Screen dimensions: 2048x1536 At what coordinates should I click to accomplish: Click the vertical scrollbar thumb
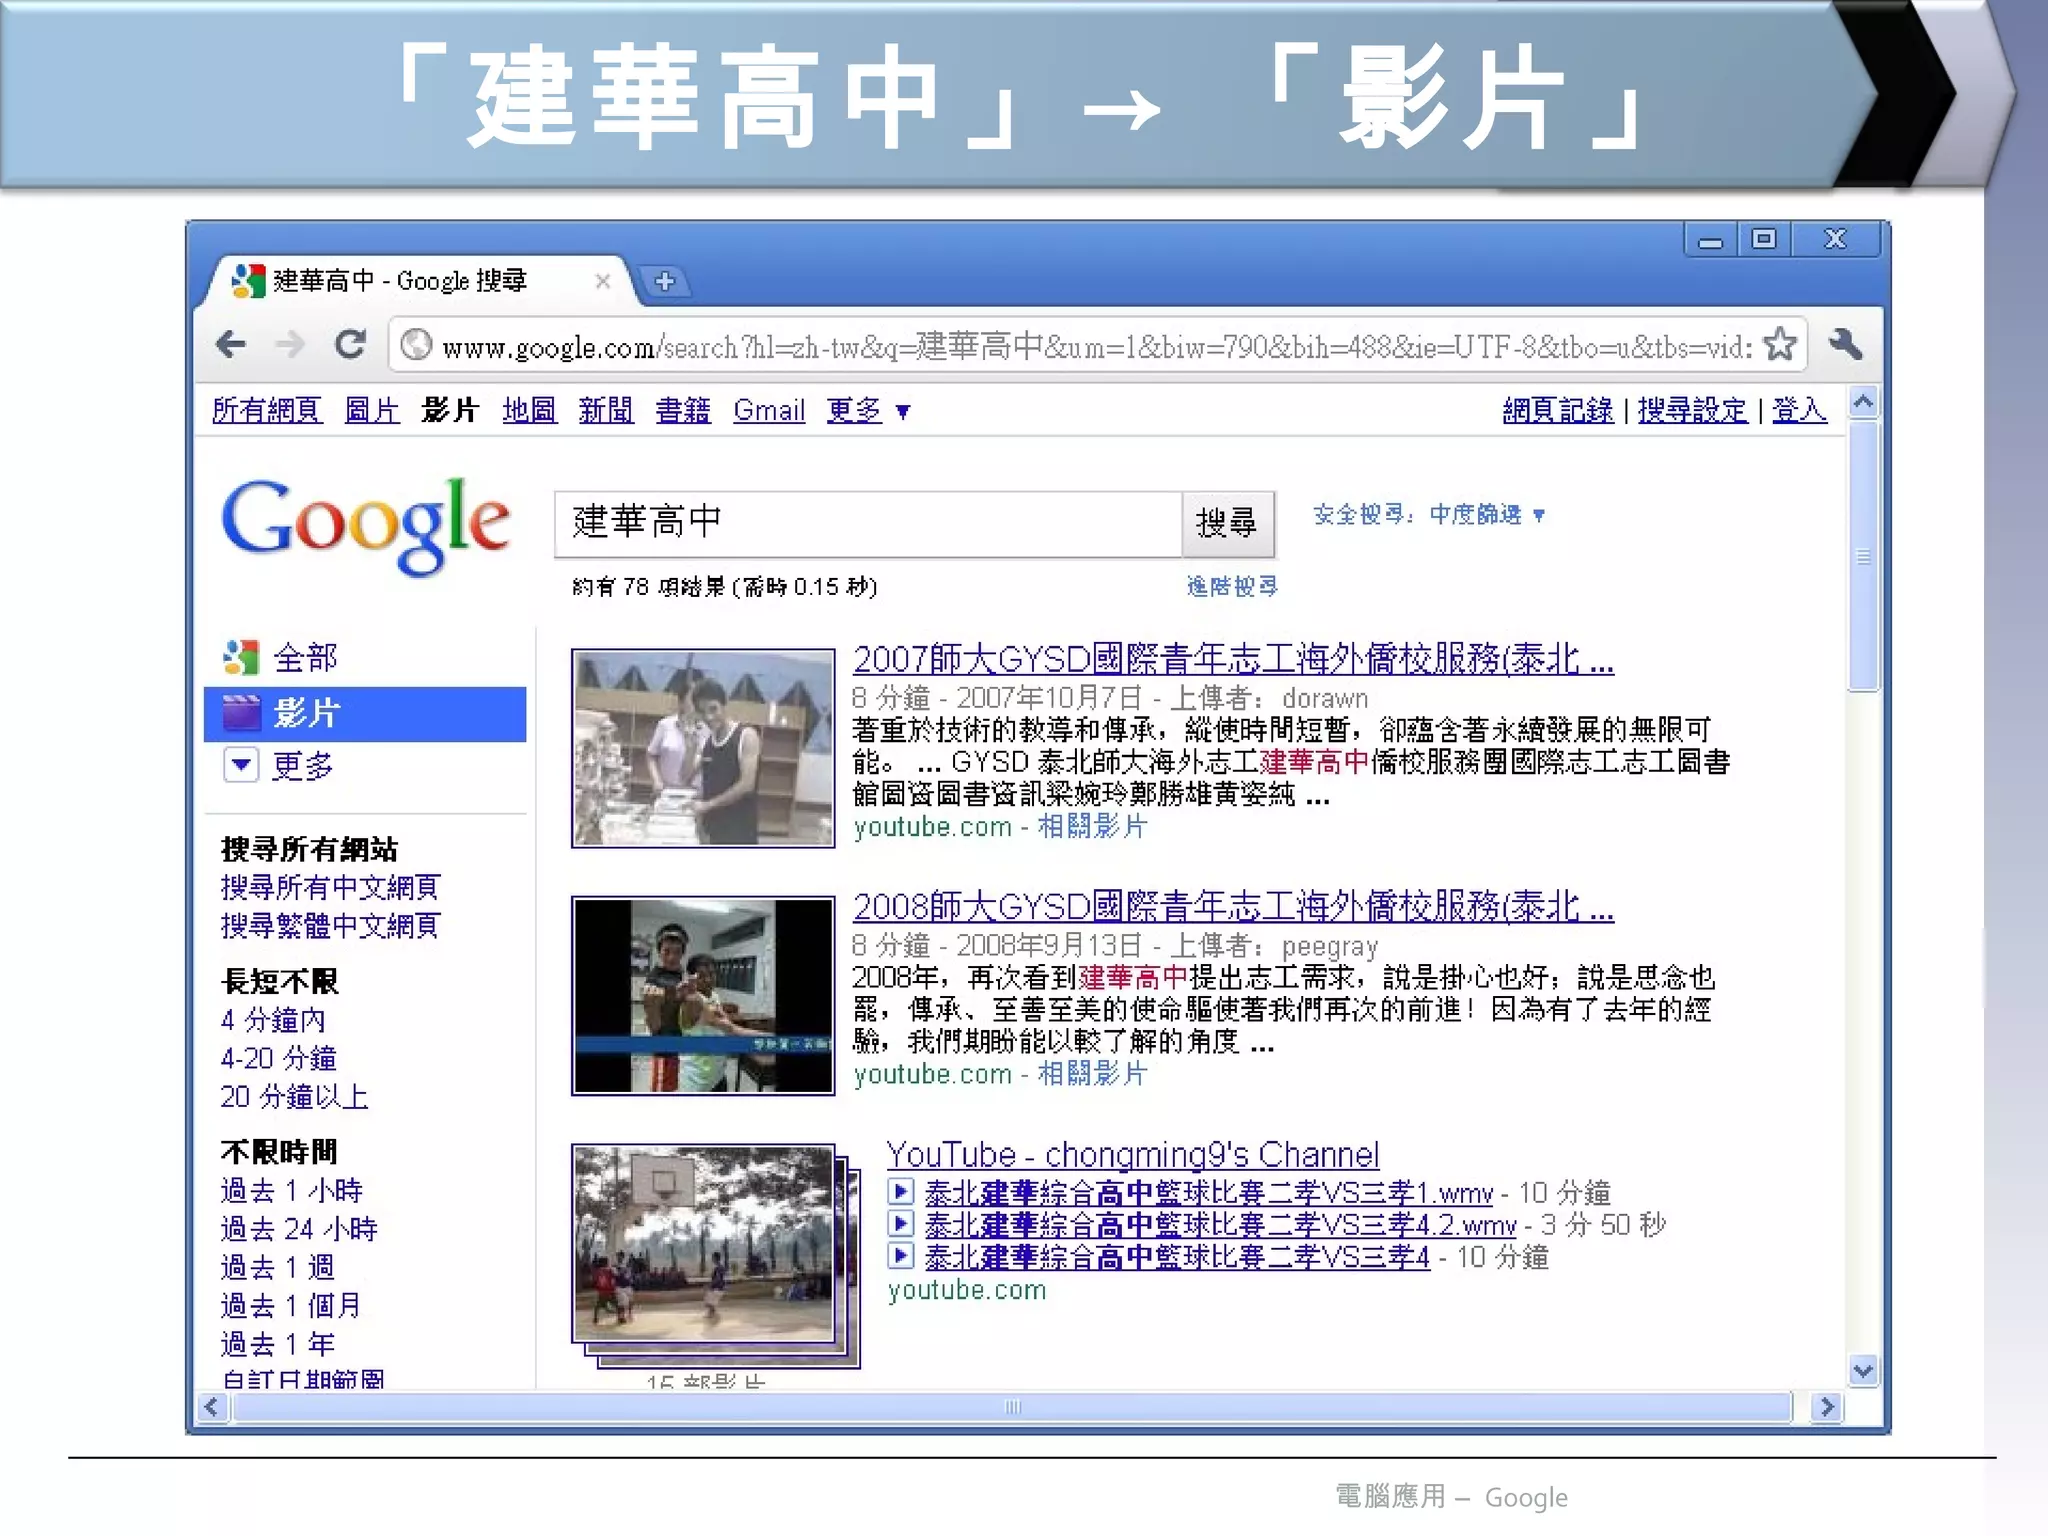[x=1863, y=556]
